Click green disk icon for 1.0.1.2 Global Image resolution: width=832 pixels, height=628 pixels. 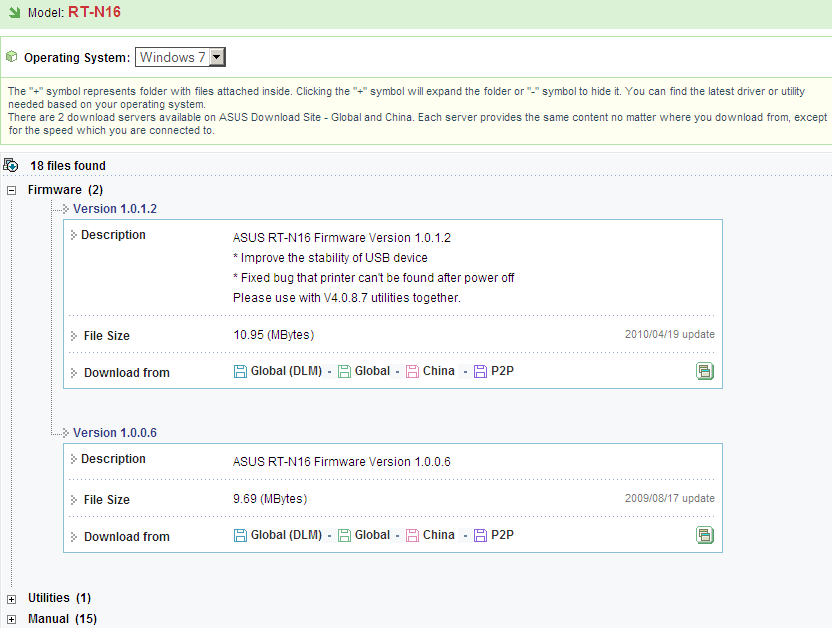344,371
